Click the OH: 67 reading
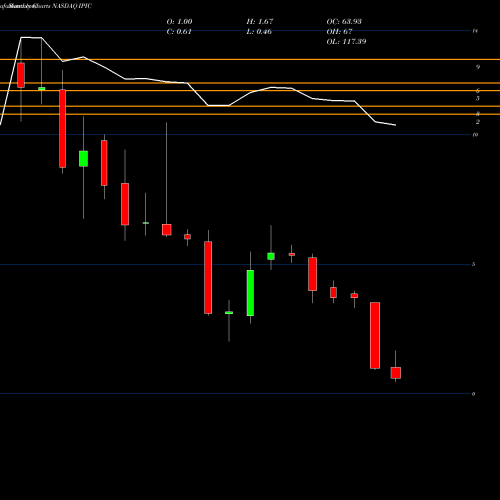This screenshot has height=500, width=500. pos(339,32)
